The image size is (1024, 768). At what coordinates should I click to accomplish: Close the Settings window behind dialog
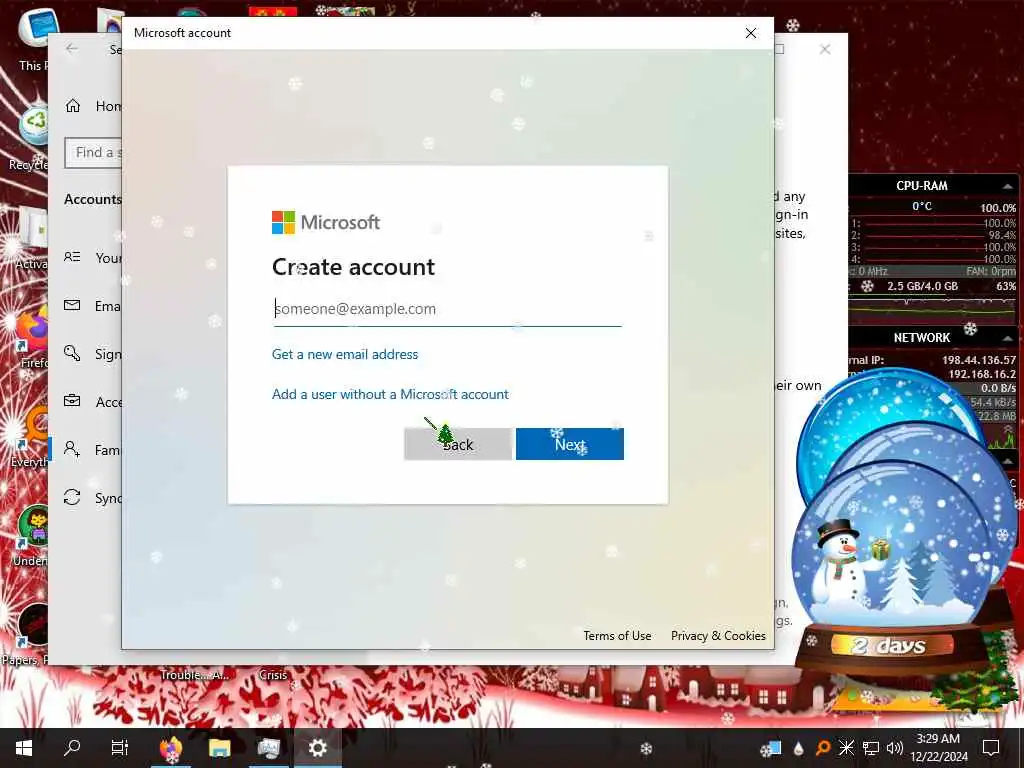825,49
